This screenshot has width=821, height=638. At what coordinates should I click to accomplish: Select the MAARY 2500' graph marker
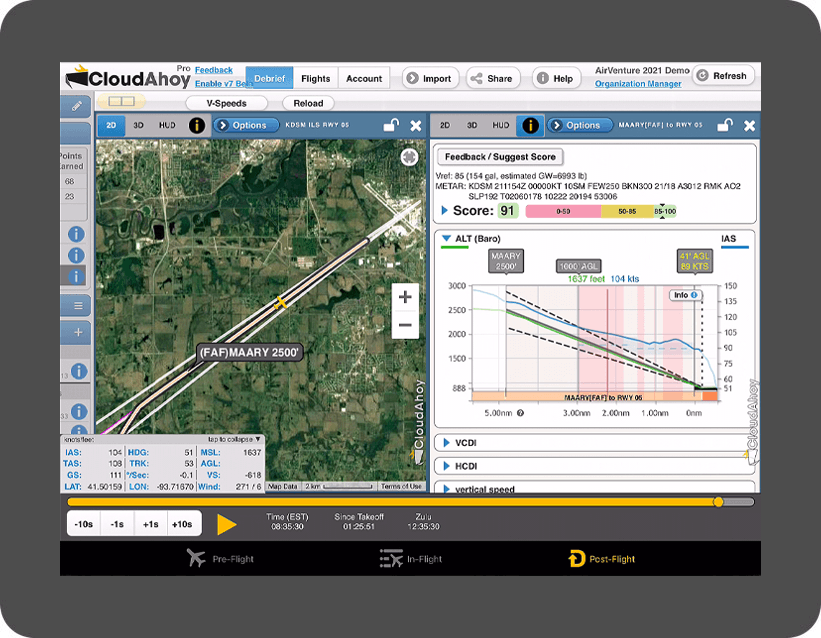point(505,261)
